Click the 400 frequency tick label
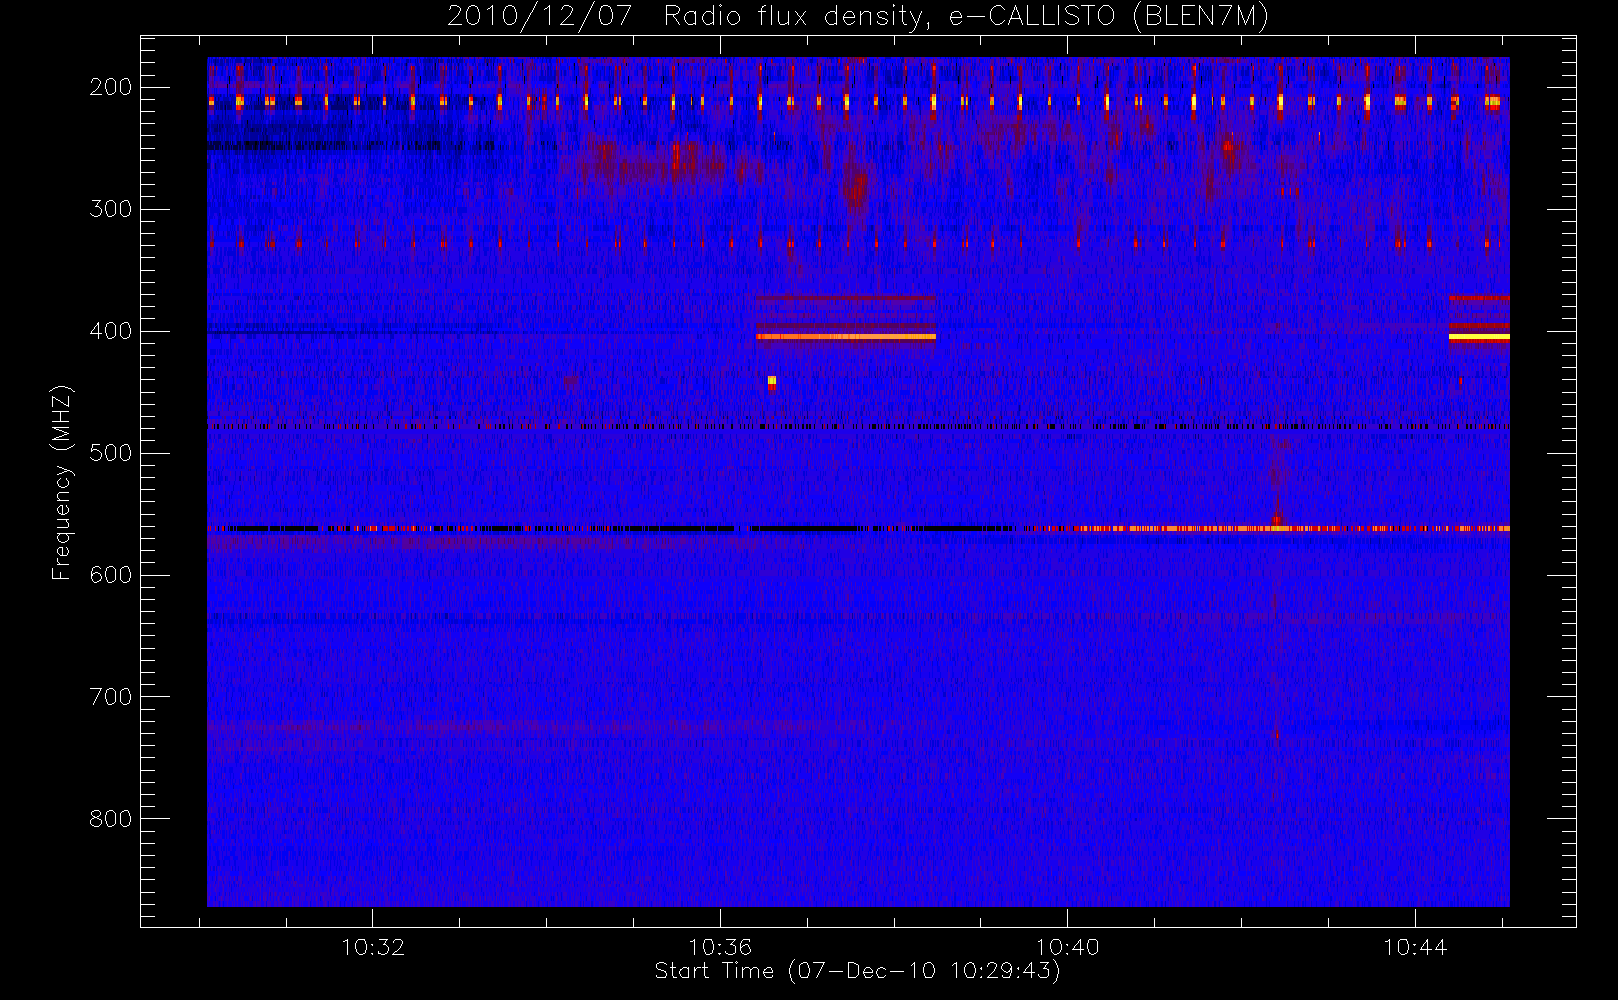Image resolution: width=1618 pixels, height=1000 pixels. tap(111, 331)
